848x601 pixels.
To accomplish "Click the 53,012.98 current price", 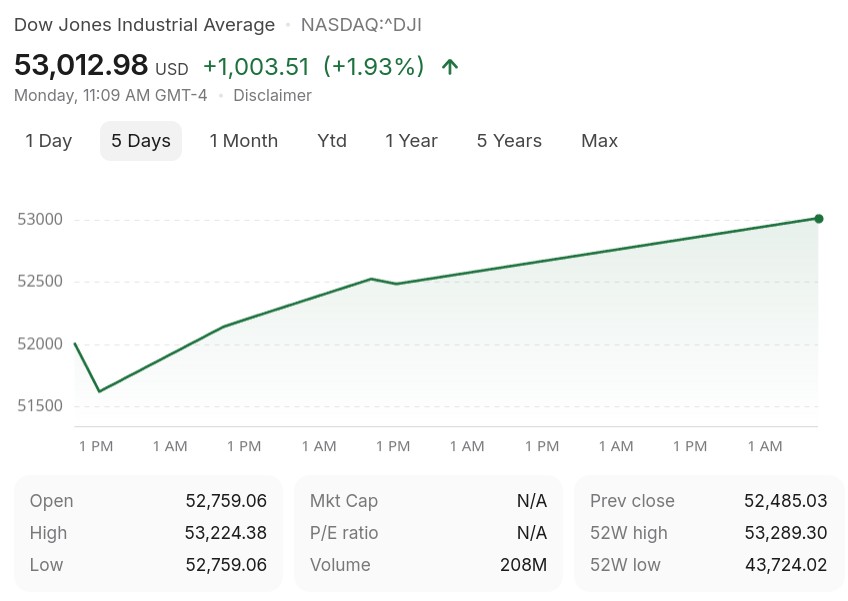I will (x=81, y=65).
